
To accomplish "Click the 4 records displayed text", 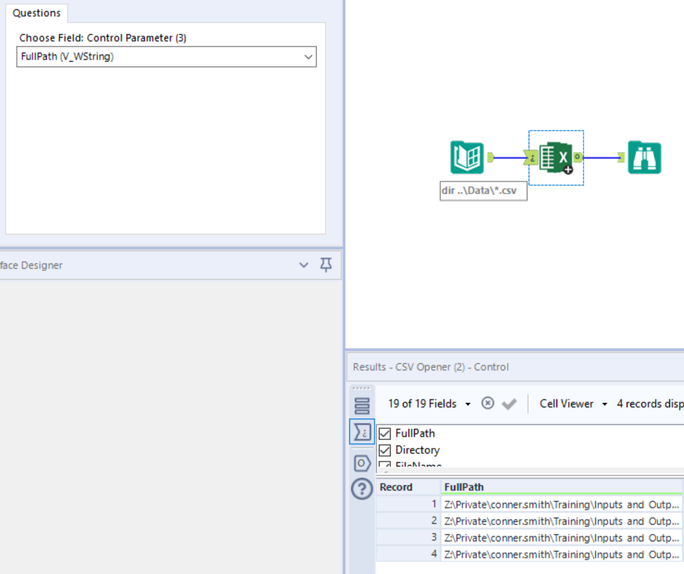I will coord(650,404).
